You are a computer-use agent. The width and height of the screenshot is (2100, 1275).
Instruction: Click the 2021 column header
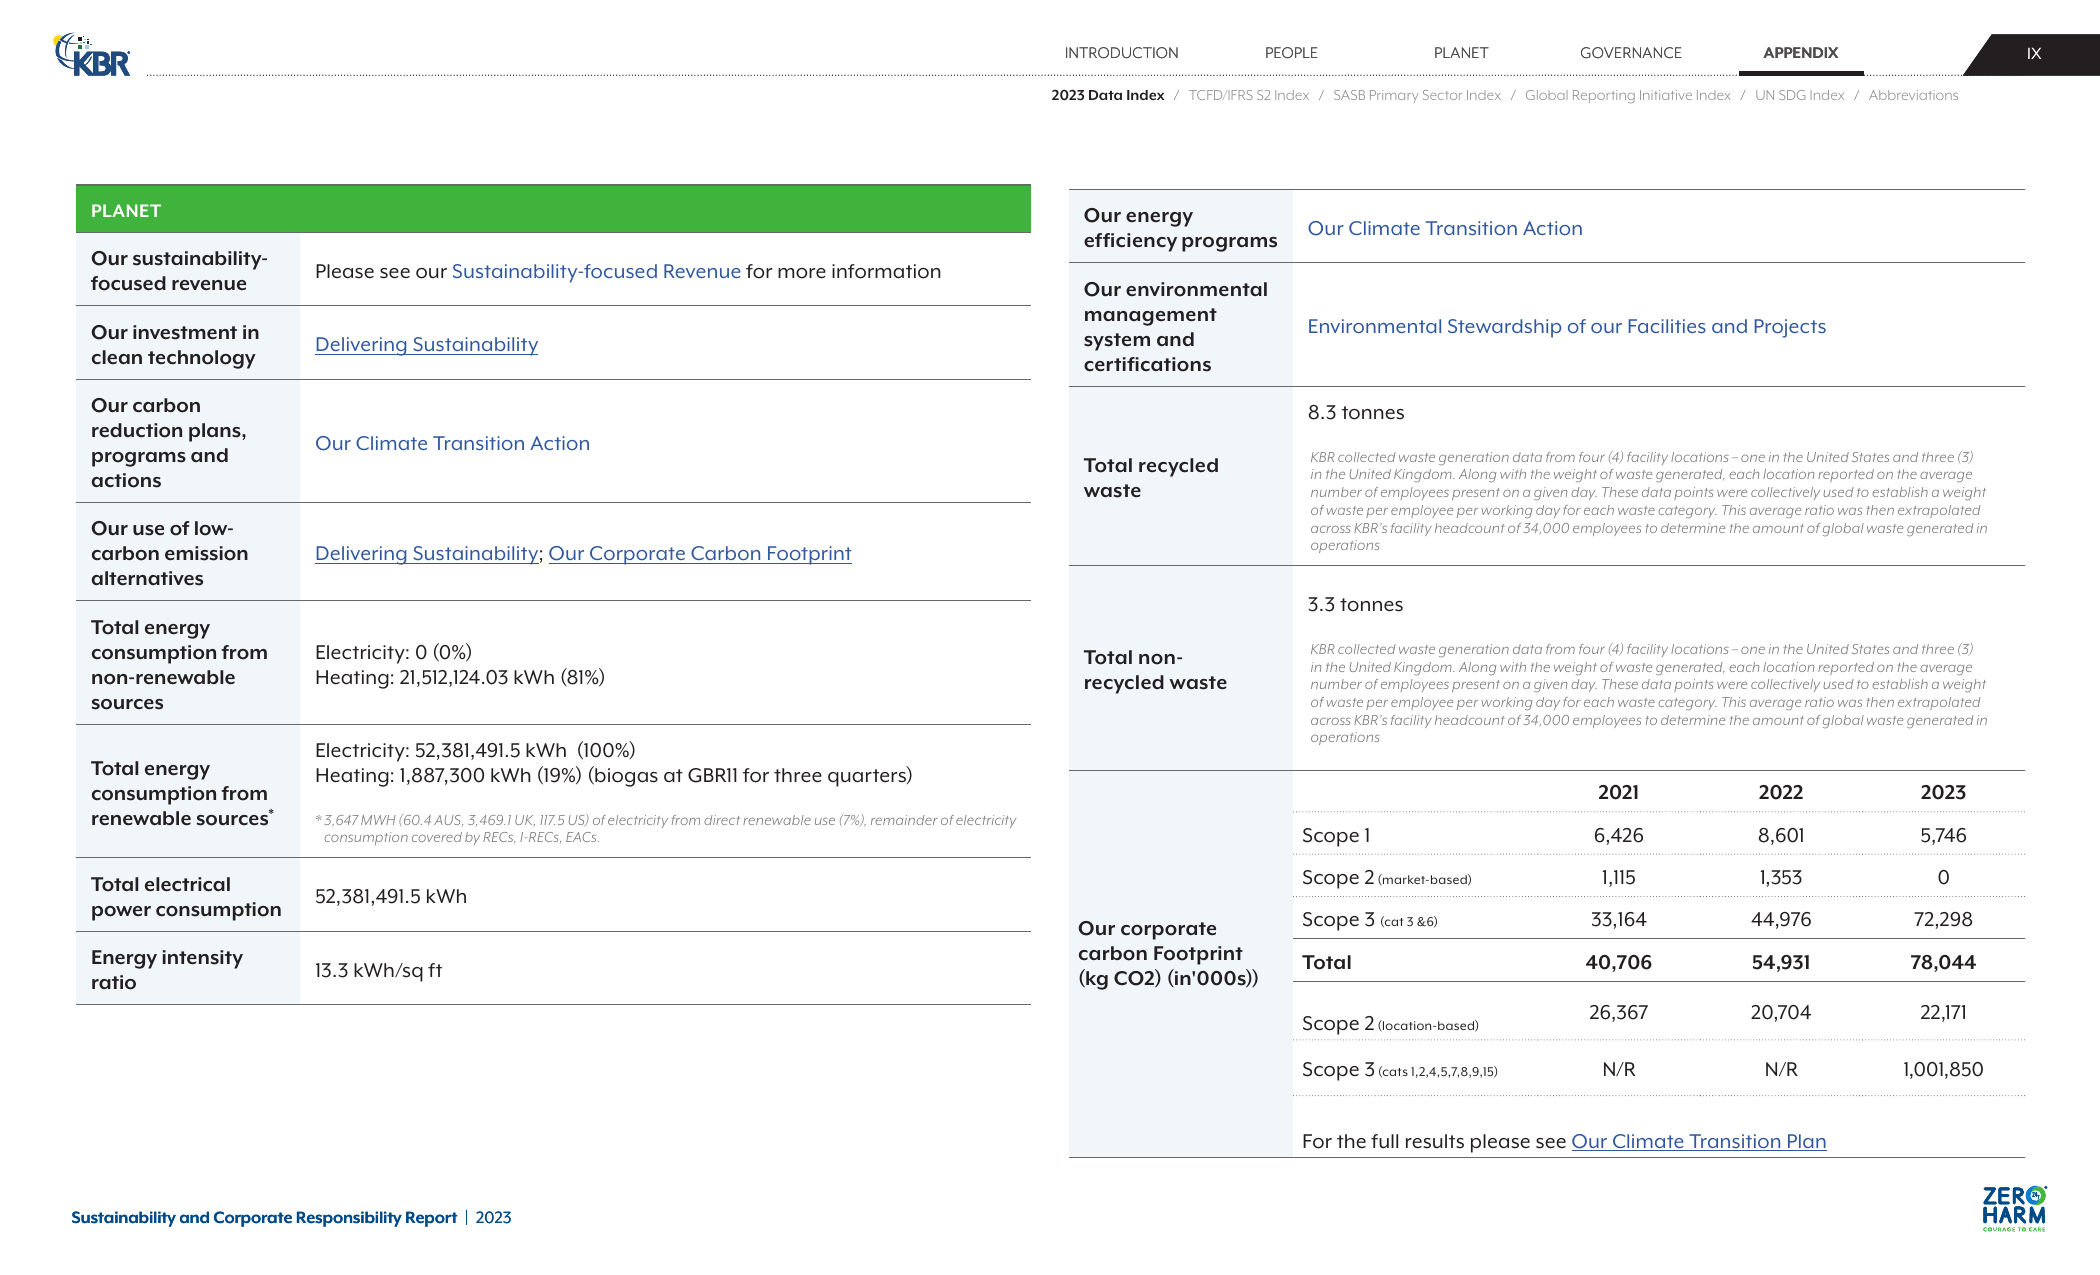[1618, 792]
